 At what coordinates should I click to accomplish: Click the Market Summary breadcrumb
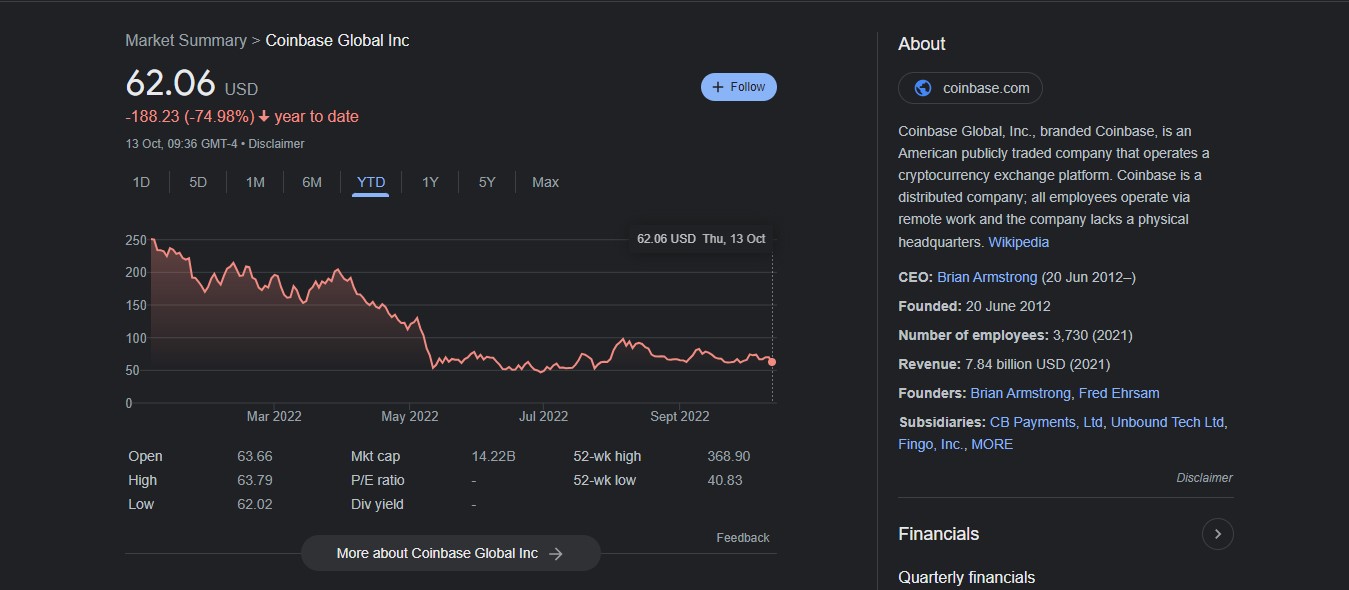point(186,40)
